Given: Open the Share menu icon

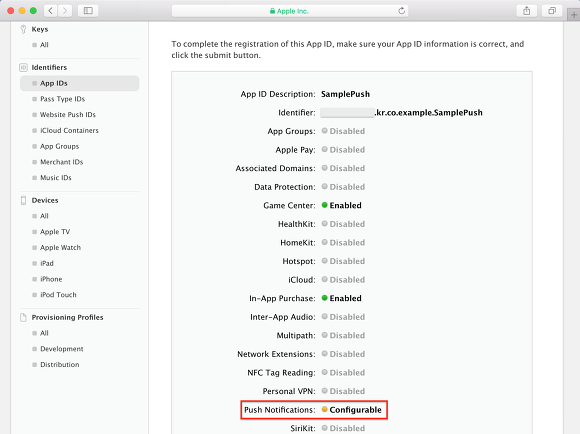Looking at the screenshot, I should [x=526, y=11].
